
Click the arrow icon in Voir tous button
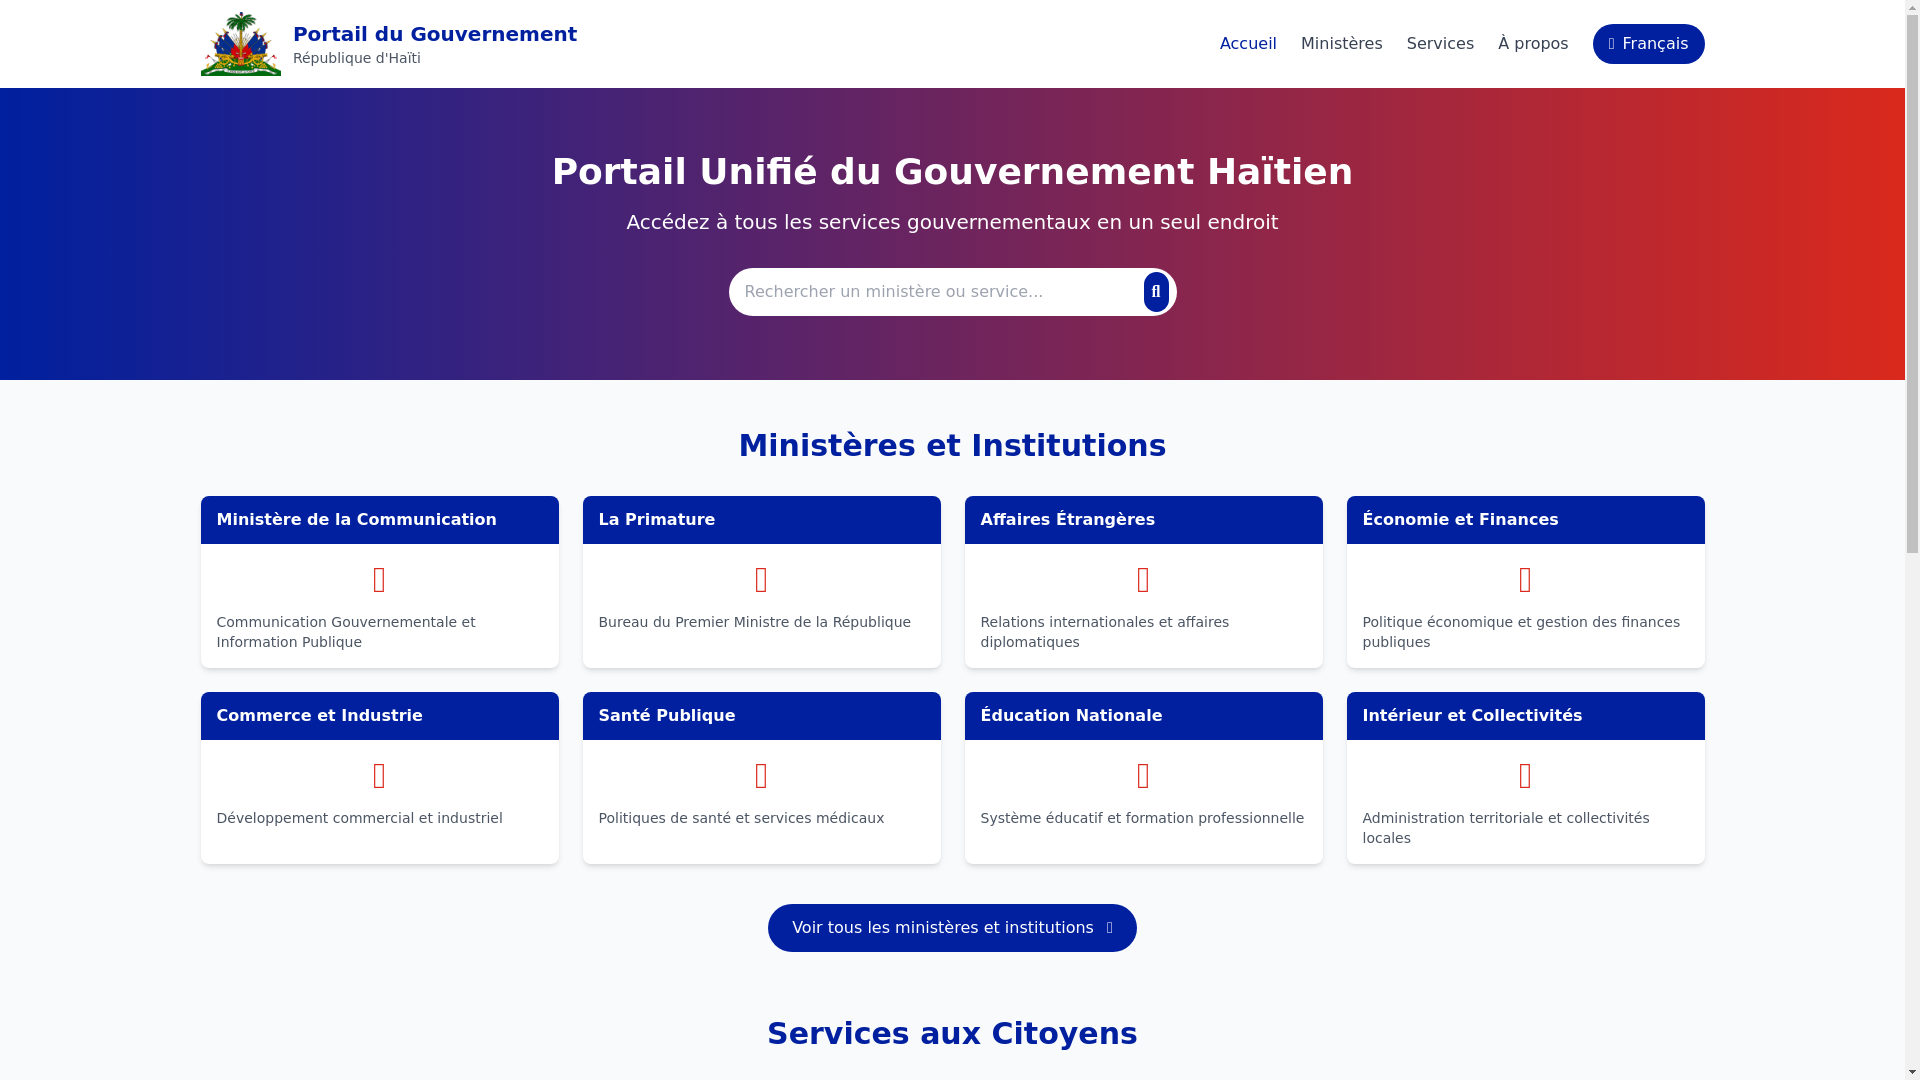point(1109,928)
